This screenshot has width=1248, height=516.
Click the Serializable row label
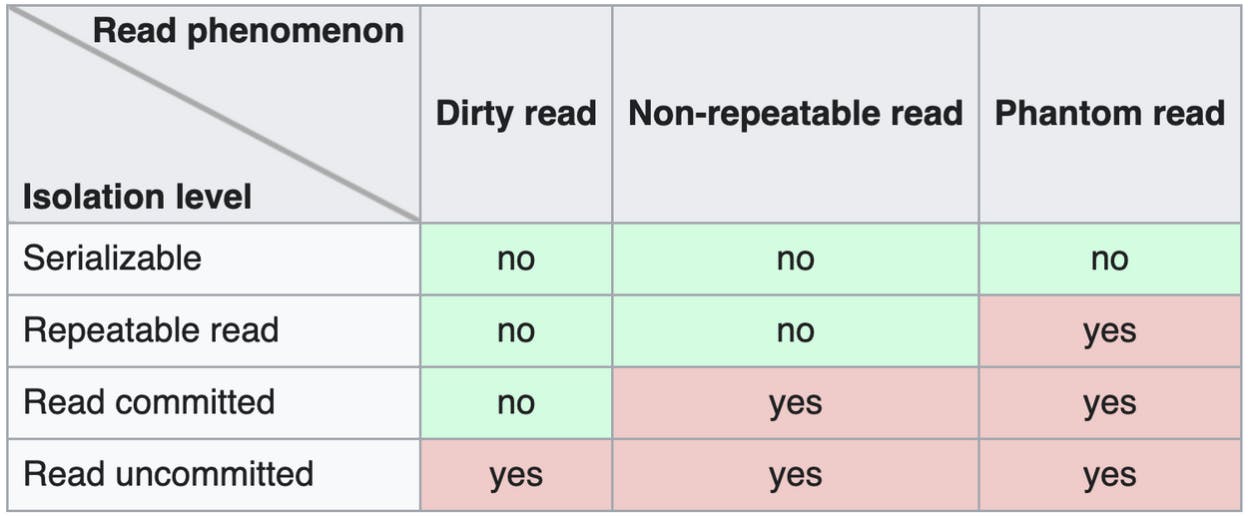(x=112, y=258)
